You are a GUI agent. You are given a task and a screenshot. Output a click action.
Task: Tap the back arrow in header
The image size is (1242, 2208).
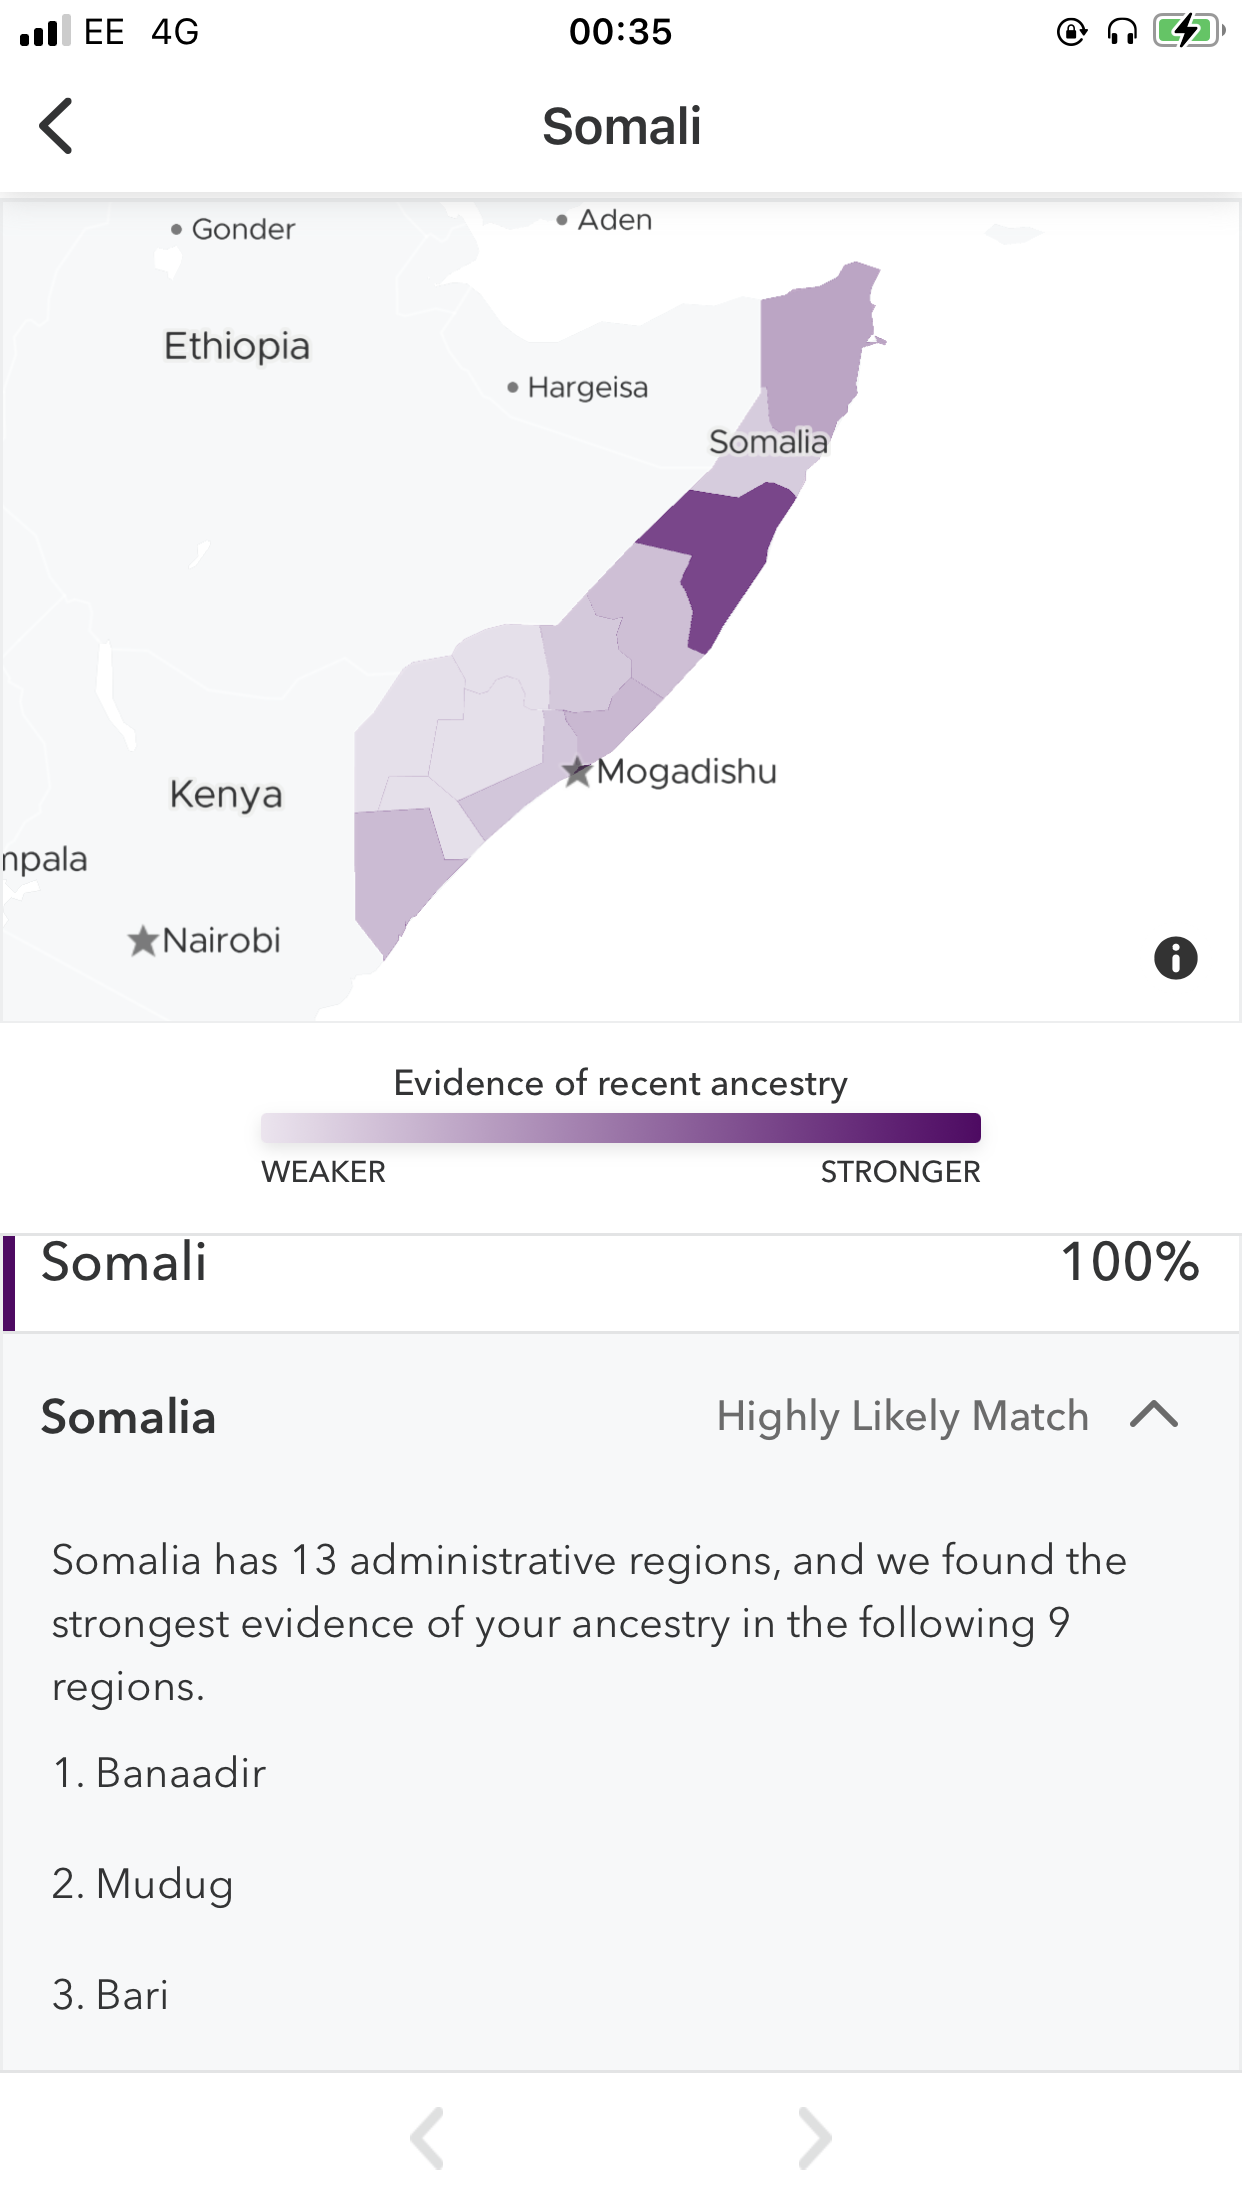[x=56, y=126]
